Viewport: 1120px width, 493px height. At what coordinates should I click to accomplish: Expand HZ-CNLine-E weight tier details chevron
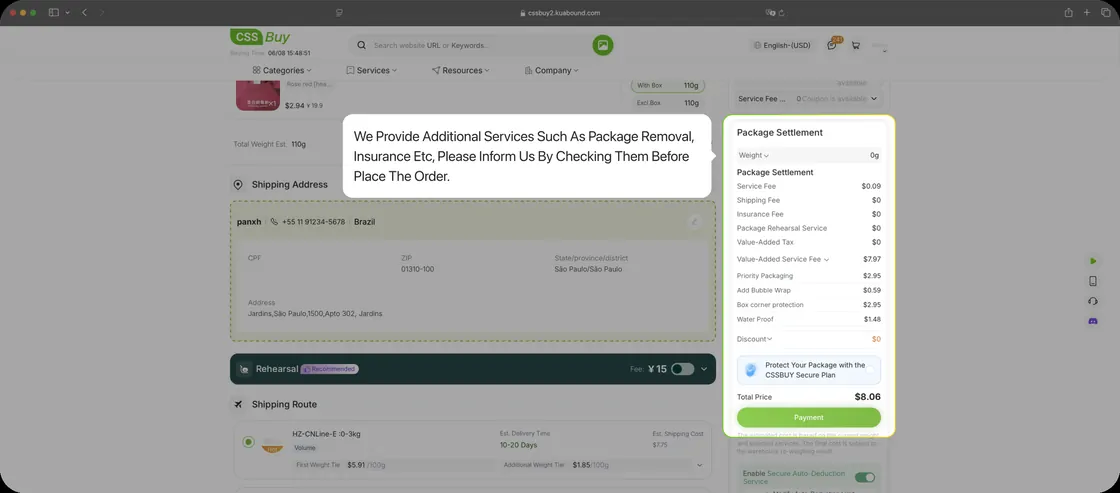(699, 465)
